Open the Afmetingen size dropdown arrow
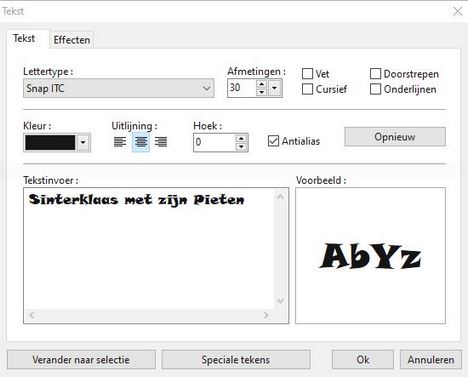The height and width of the screenshot is (377, 468). pyautogui.click(x=274, y=88)
